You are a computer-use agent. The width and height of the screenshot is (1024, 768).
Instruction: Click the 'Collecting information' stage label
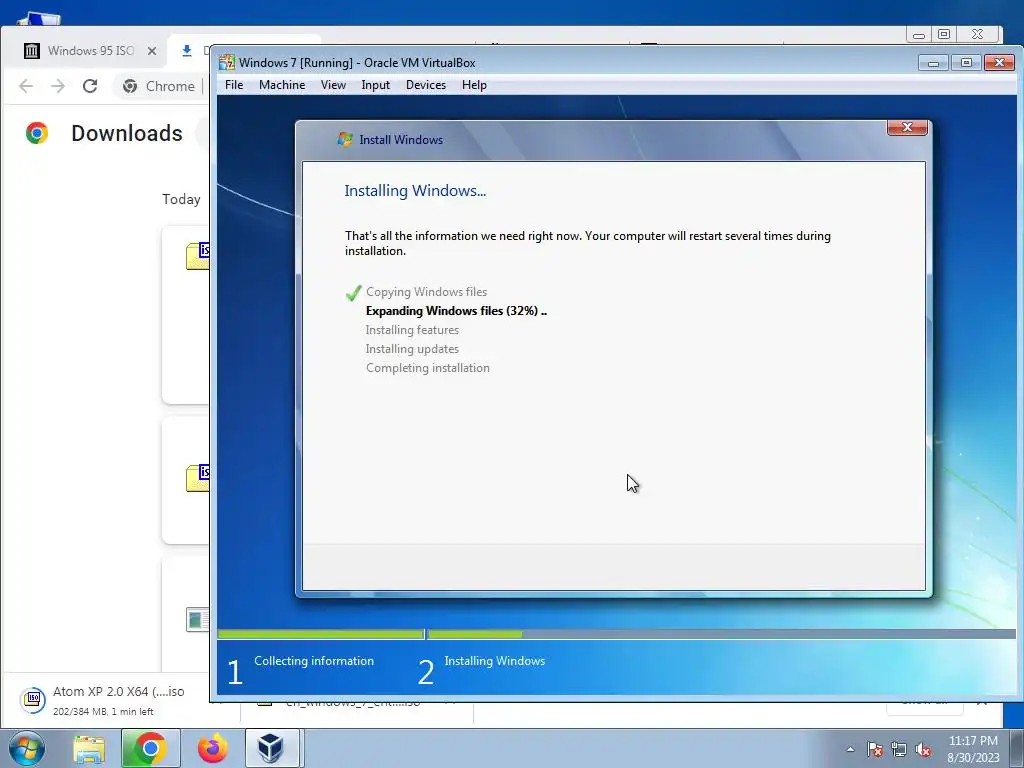click(314, 661)
